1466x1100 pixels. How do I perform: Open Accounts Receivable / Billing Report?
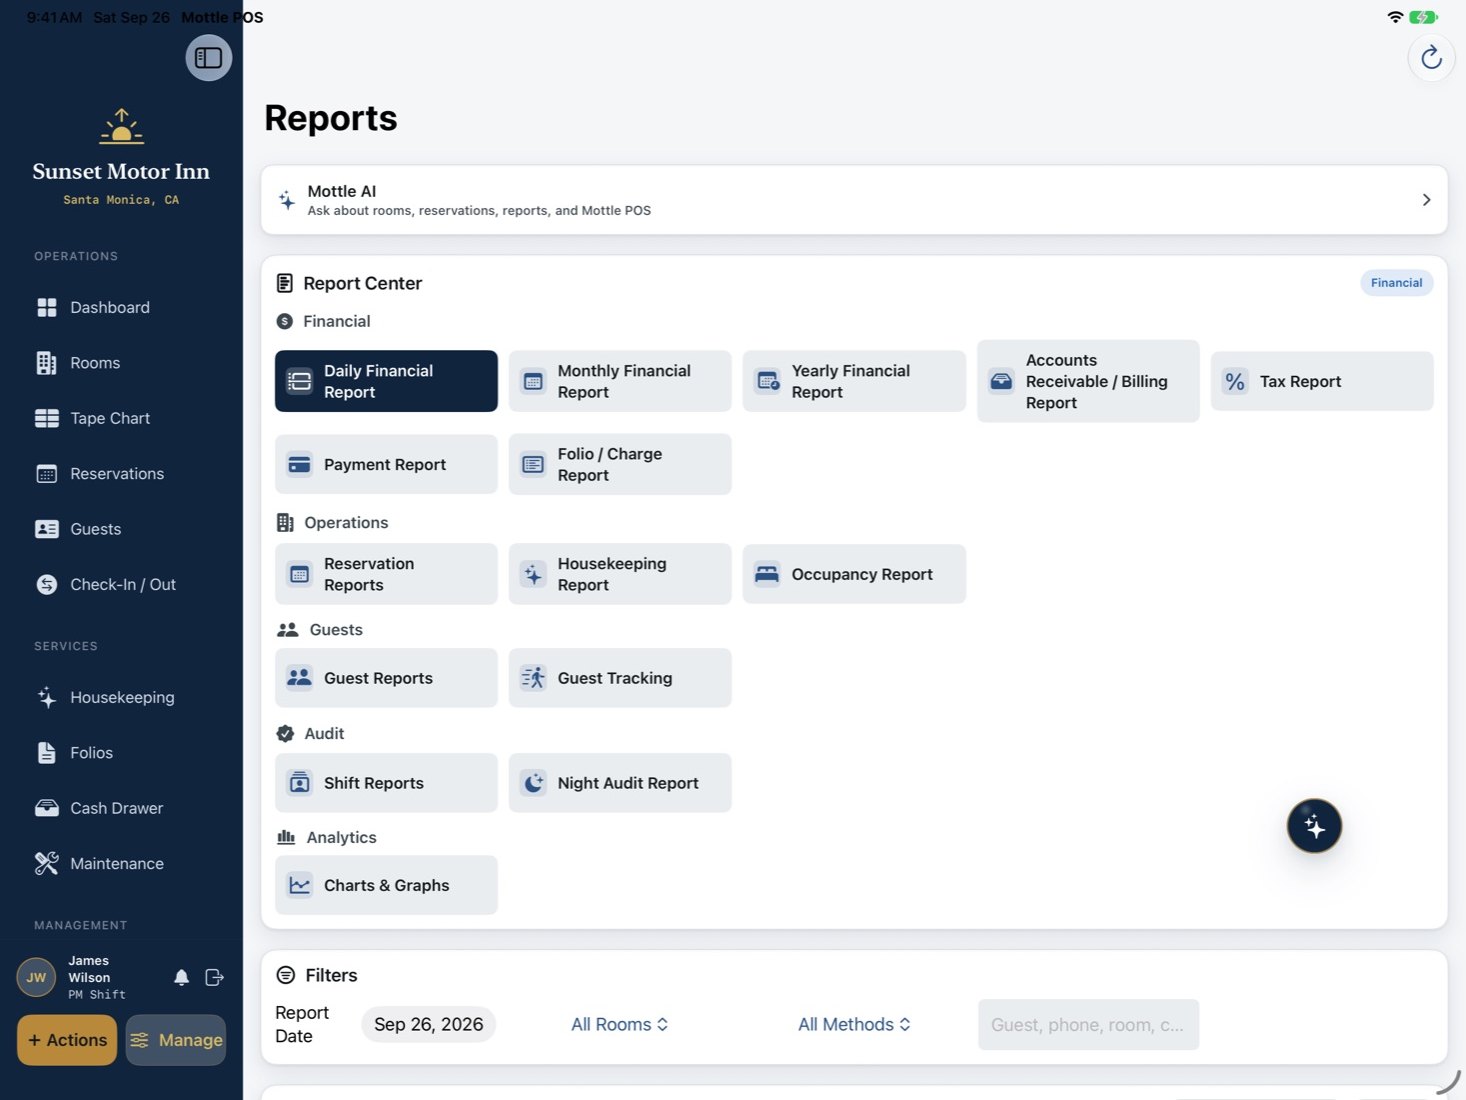[x=1088, y=381]
